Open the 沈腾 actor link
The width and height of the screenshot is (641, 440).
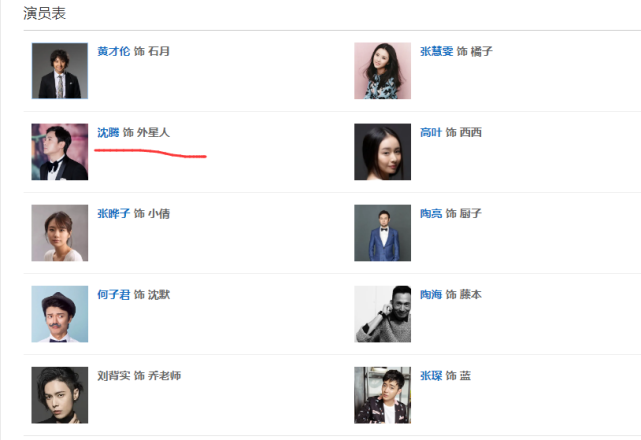tap(108, 132)
